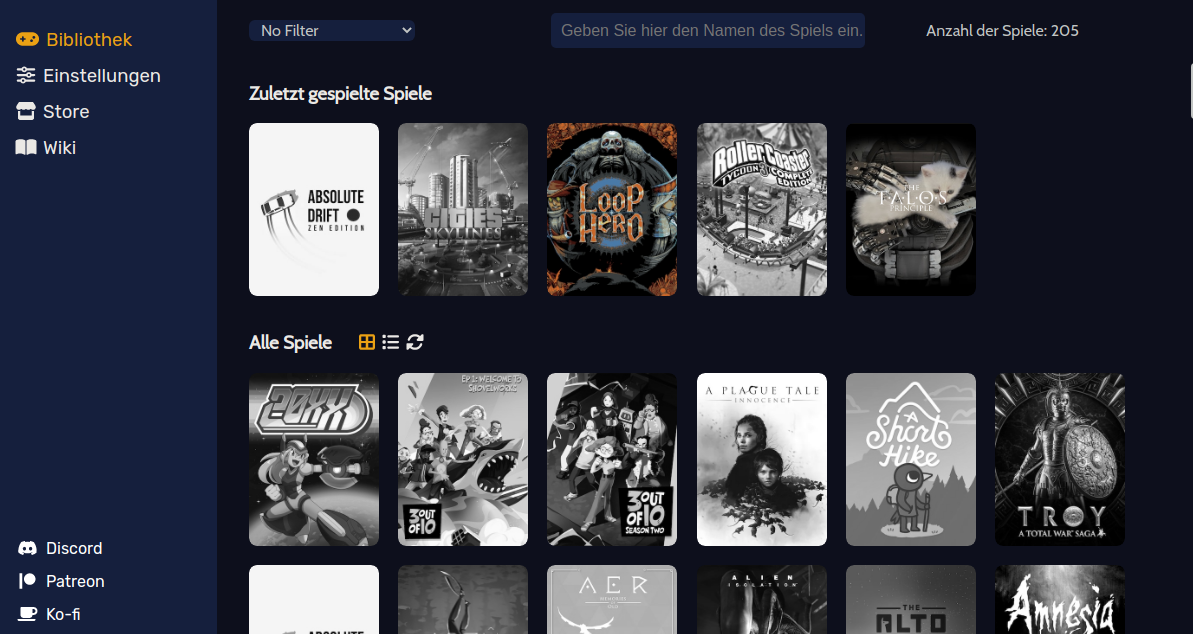
Task: Open the Einstellungen menu label
Action: point(102,75)
